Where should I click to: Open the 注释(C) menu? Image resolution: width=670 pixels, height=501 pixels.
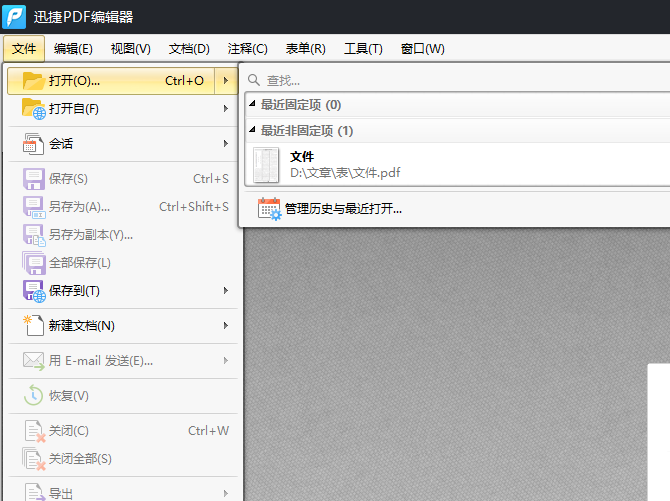247,49
